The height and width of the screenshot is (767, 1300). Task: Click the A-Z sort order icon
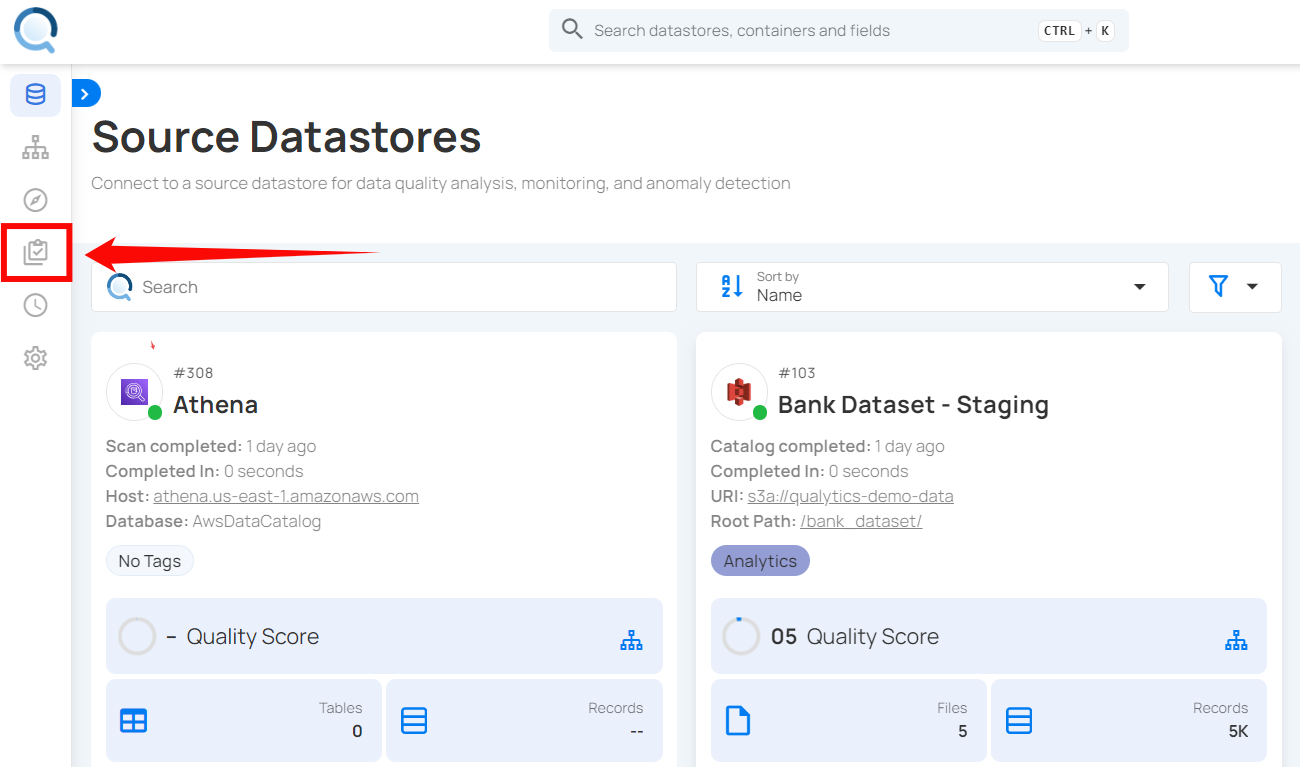(x=732, y=287)
